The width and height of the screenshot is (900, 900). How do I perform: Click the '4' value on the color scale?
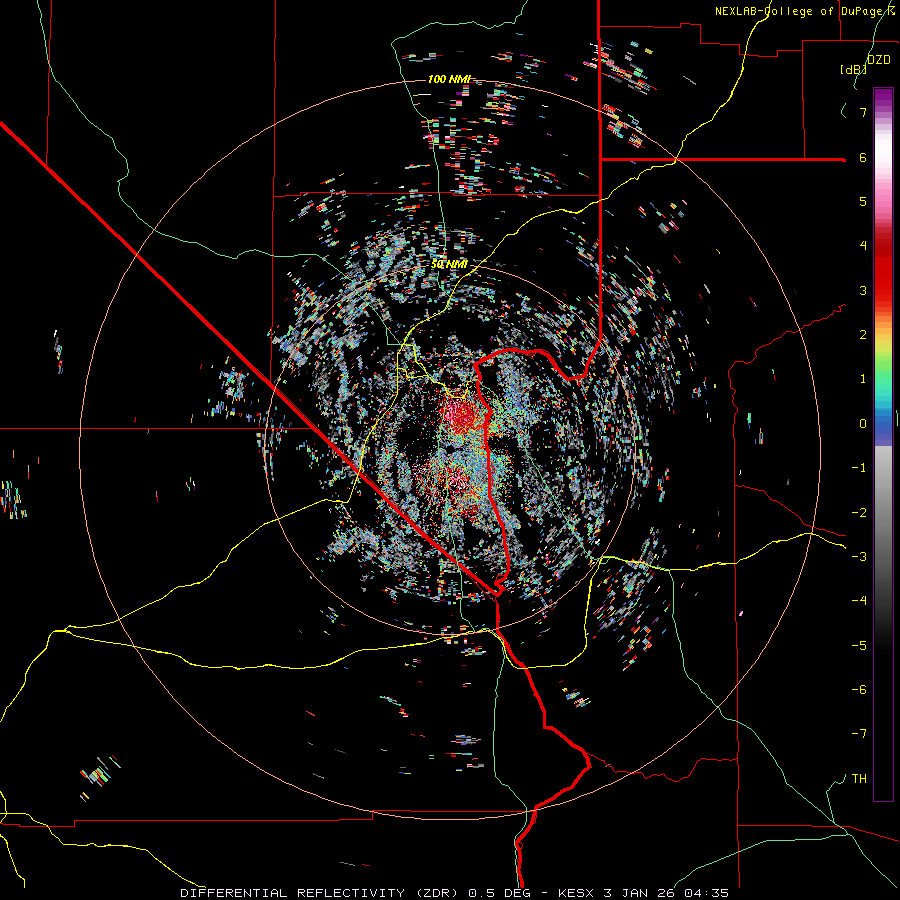click(863, 246)
